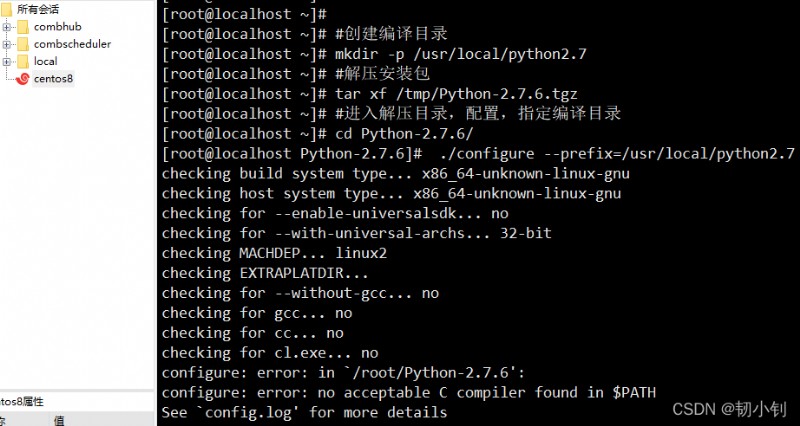Screen dimensions: 800x426
Task: Expand the combscheduler tree node
Action: click(7, 44)
